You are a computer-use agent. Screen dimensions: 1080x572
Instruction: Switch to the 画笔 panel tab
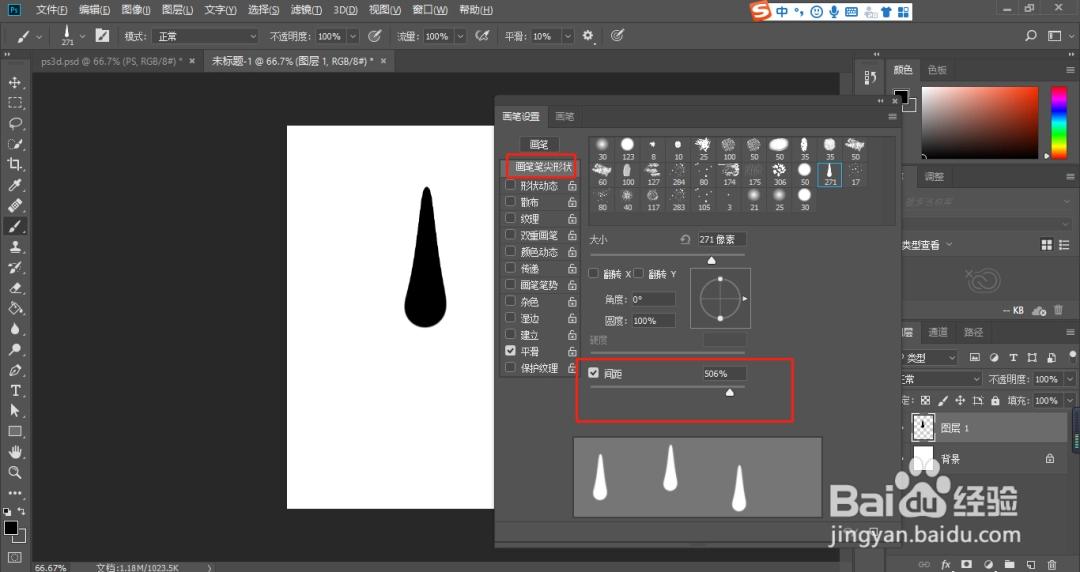click(565, 116)
